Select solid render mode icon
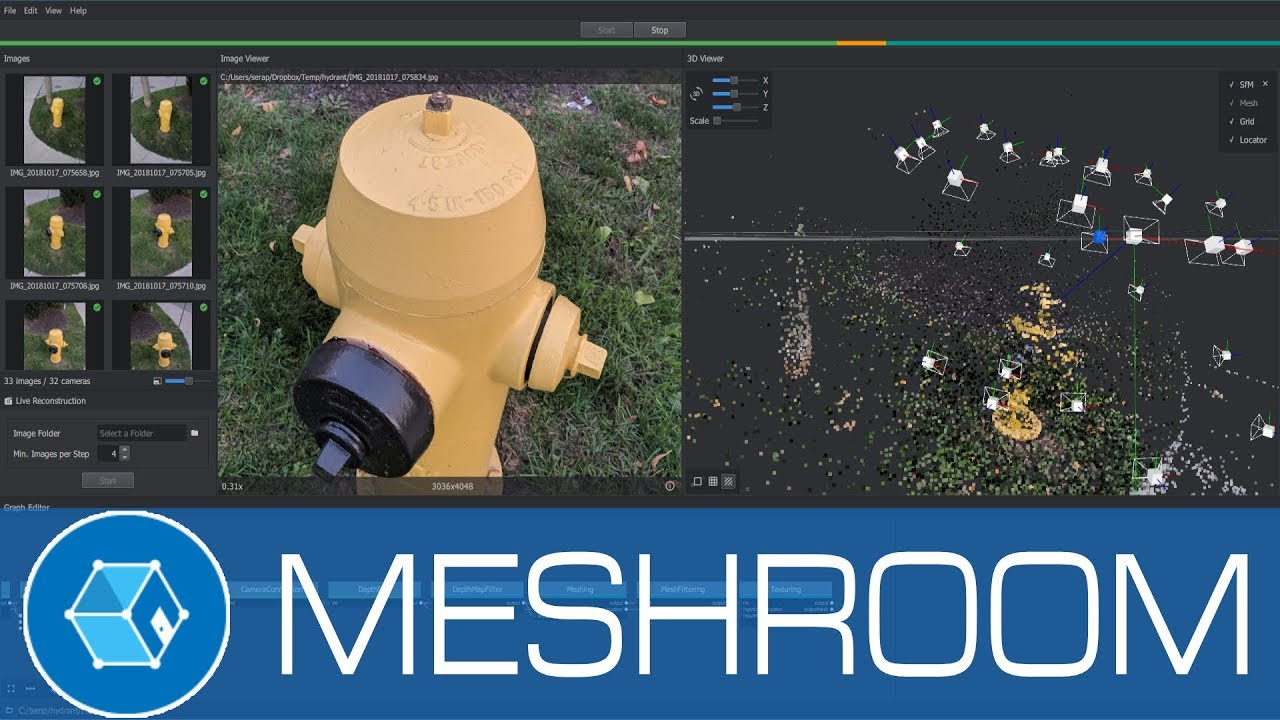This screenshot has width=1280, height=720. 697,481
